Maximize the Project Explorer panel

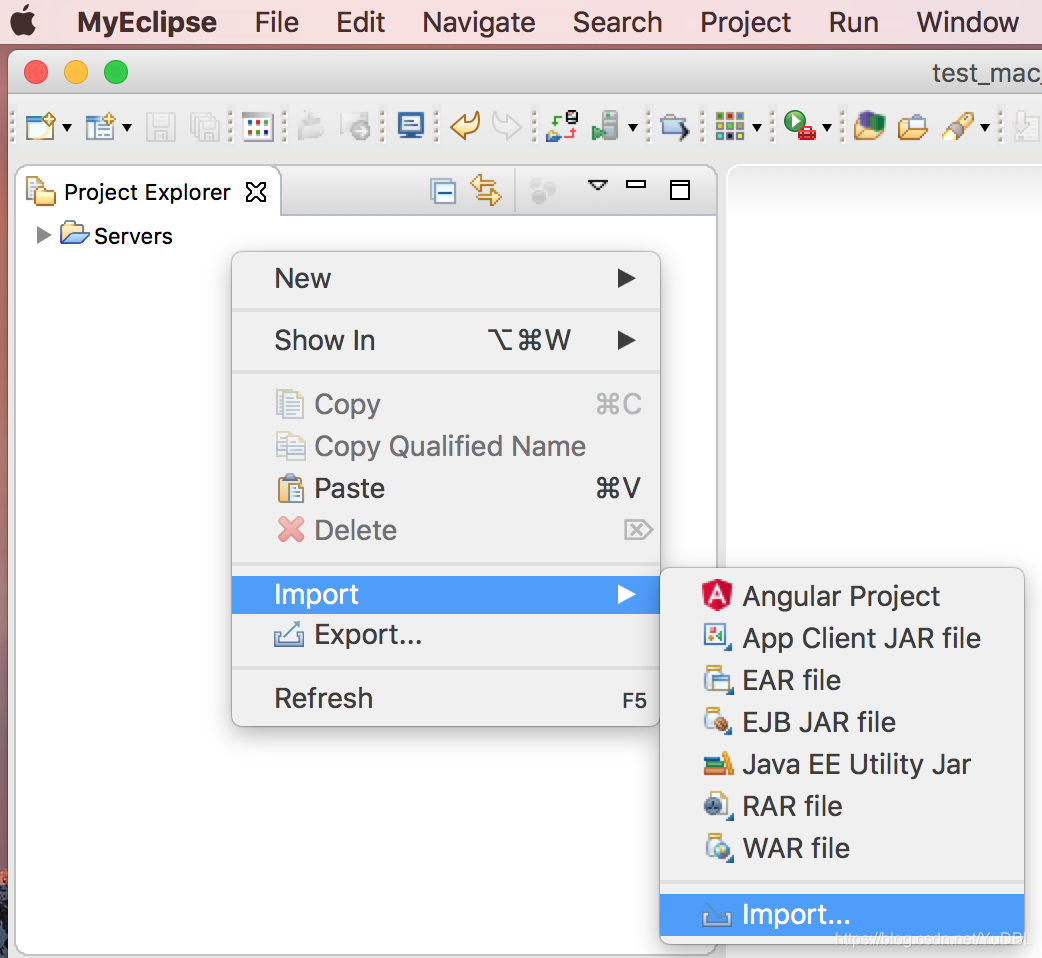pyautogui.click(x=680, y=189)
